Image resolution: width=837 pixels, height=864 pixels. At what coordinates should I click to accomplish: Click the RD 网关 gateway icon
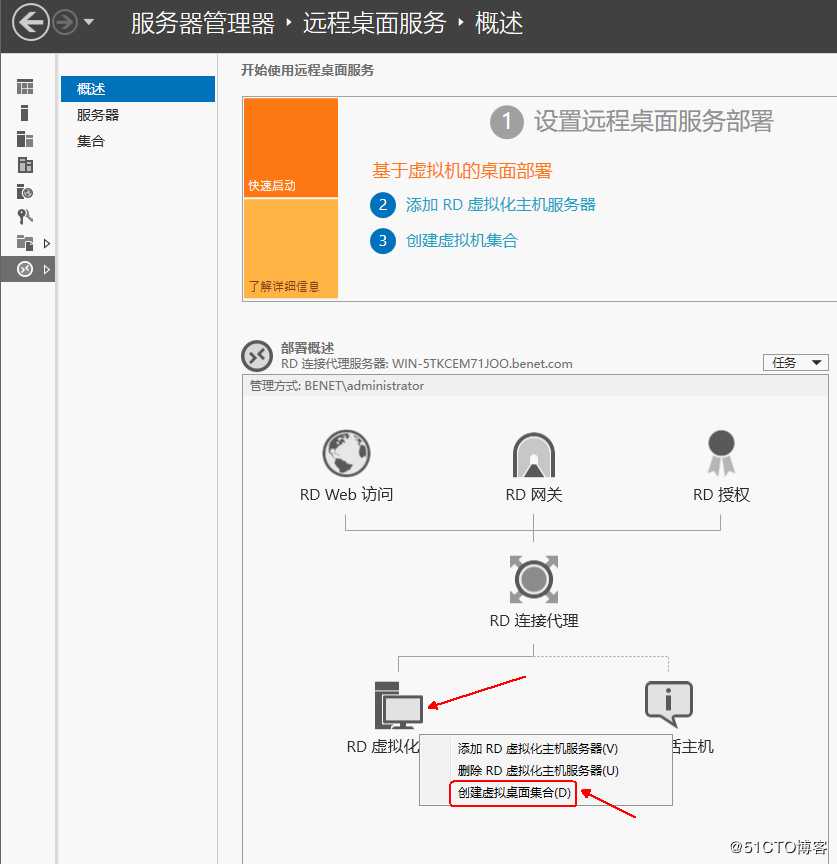(533, 455)
